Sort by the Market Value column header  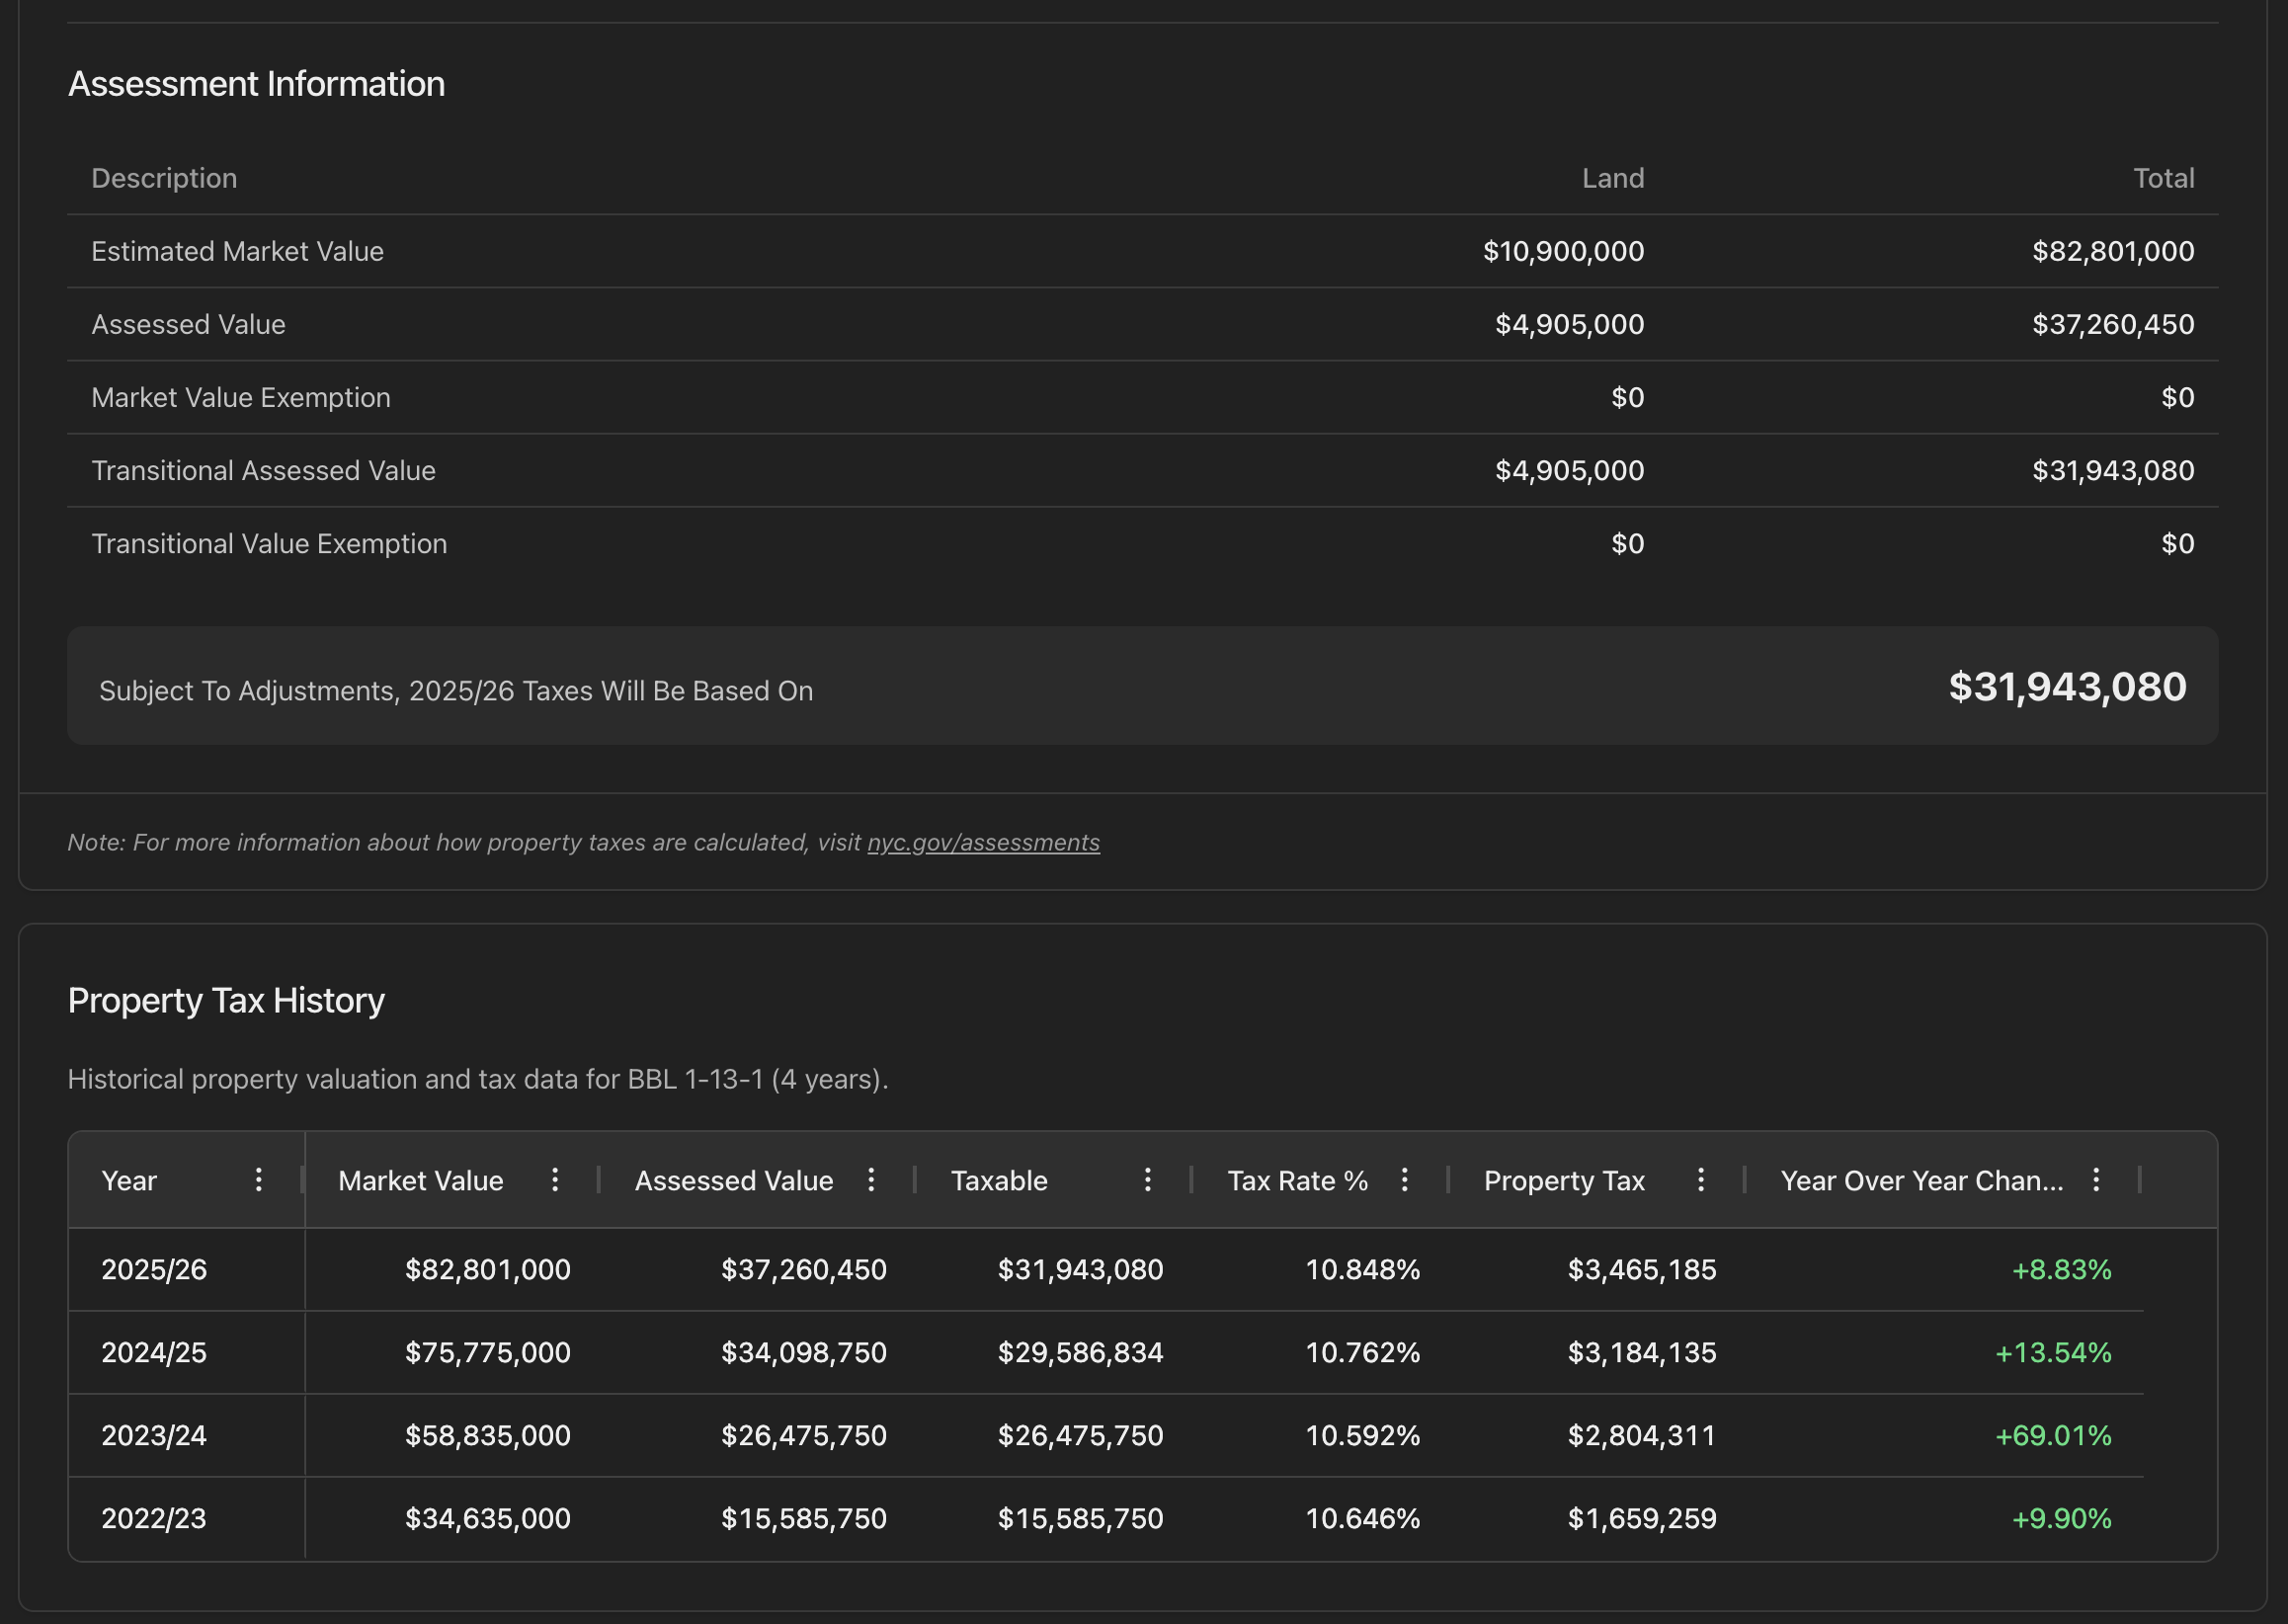420,1181
